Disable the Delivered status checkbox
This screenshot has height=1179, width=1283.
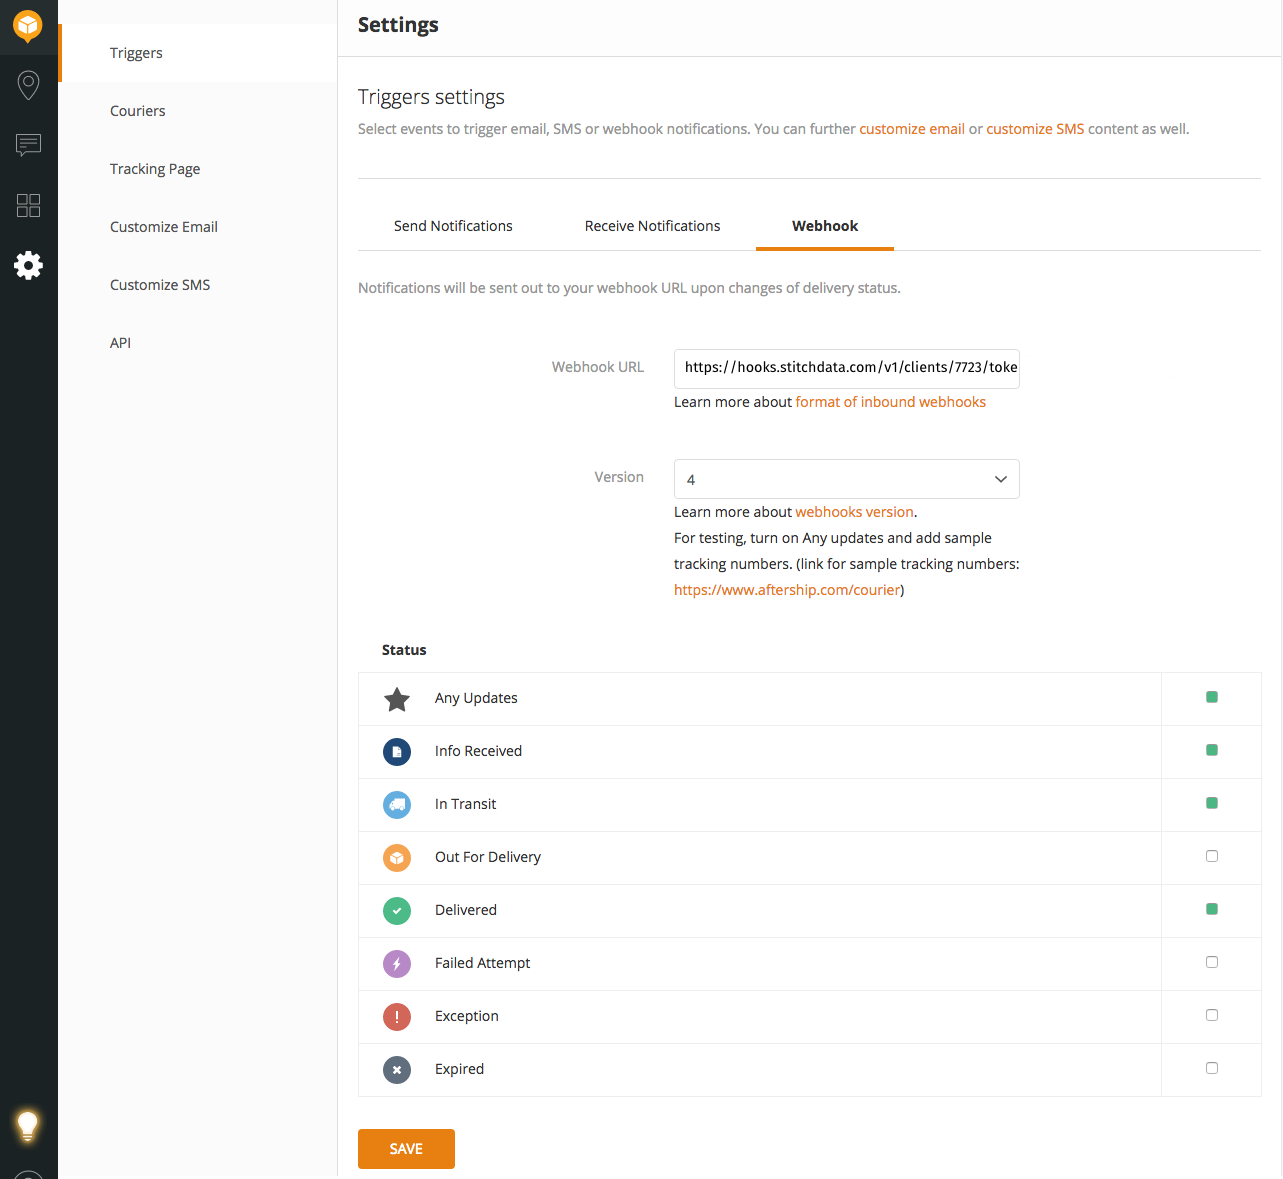point(1211,908)
